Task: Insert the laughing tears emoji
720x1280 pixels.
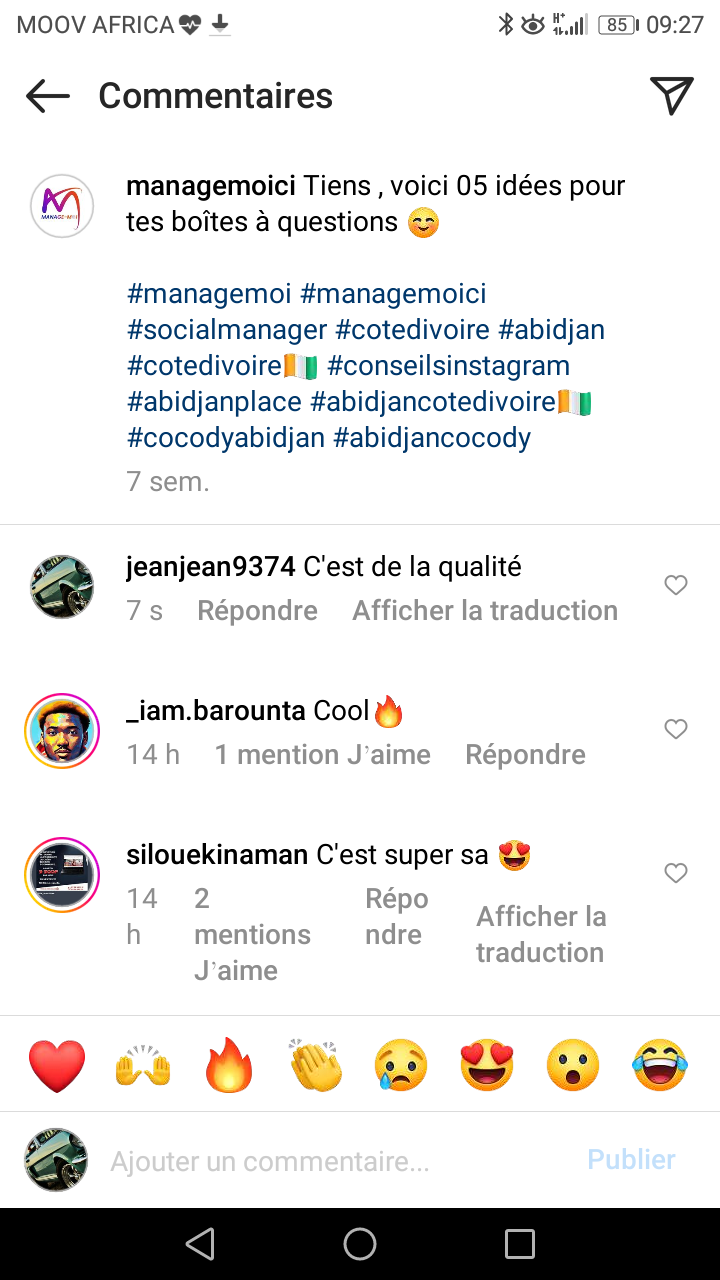Action: tap(659, 1065)
